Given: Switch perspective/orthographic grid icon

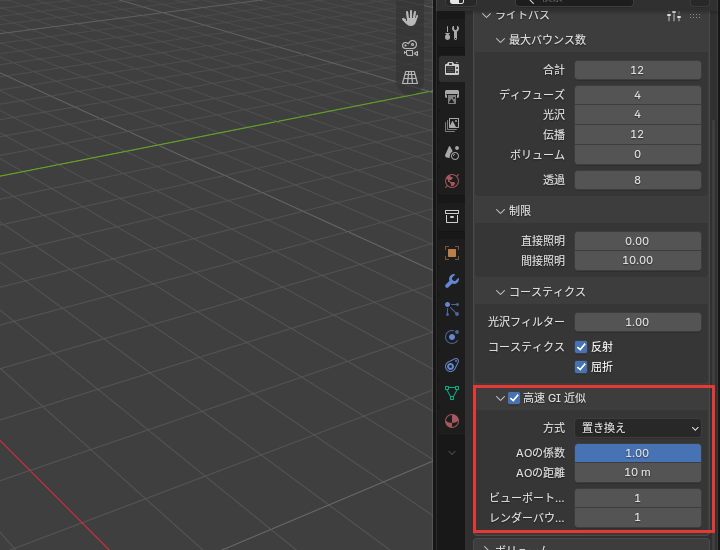Looking at the screenshot, I should point(410,77).
